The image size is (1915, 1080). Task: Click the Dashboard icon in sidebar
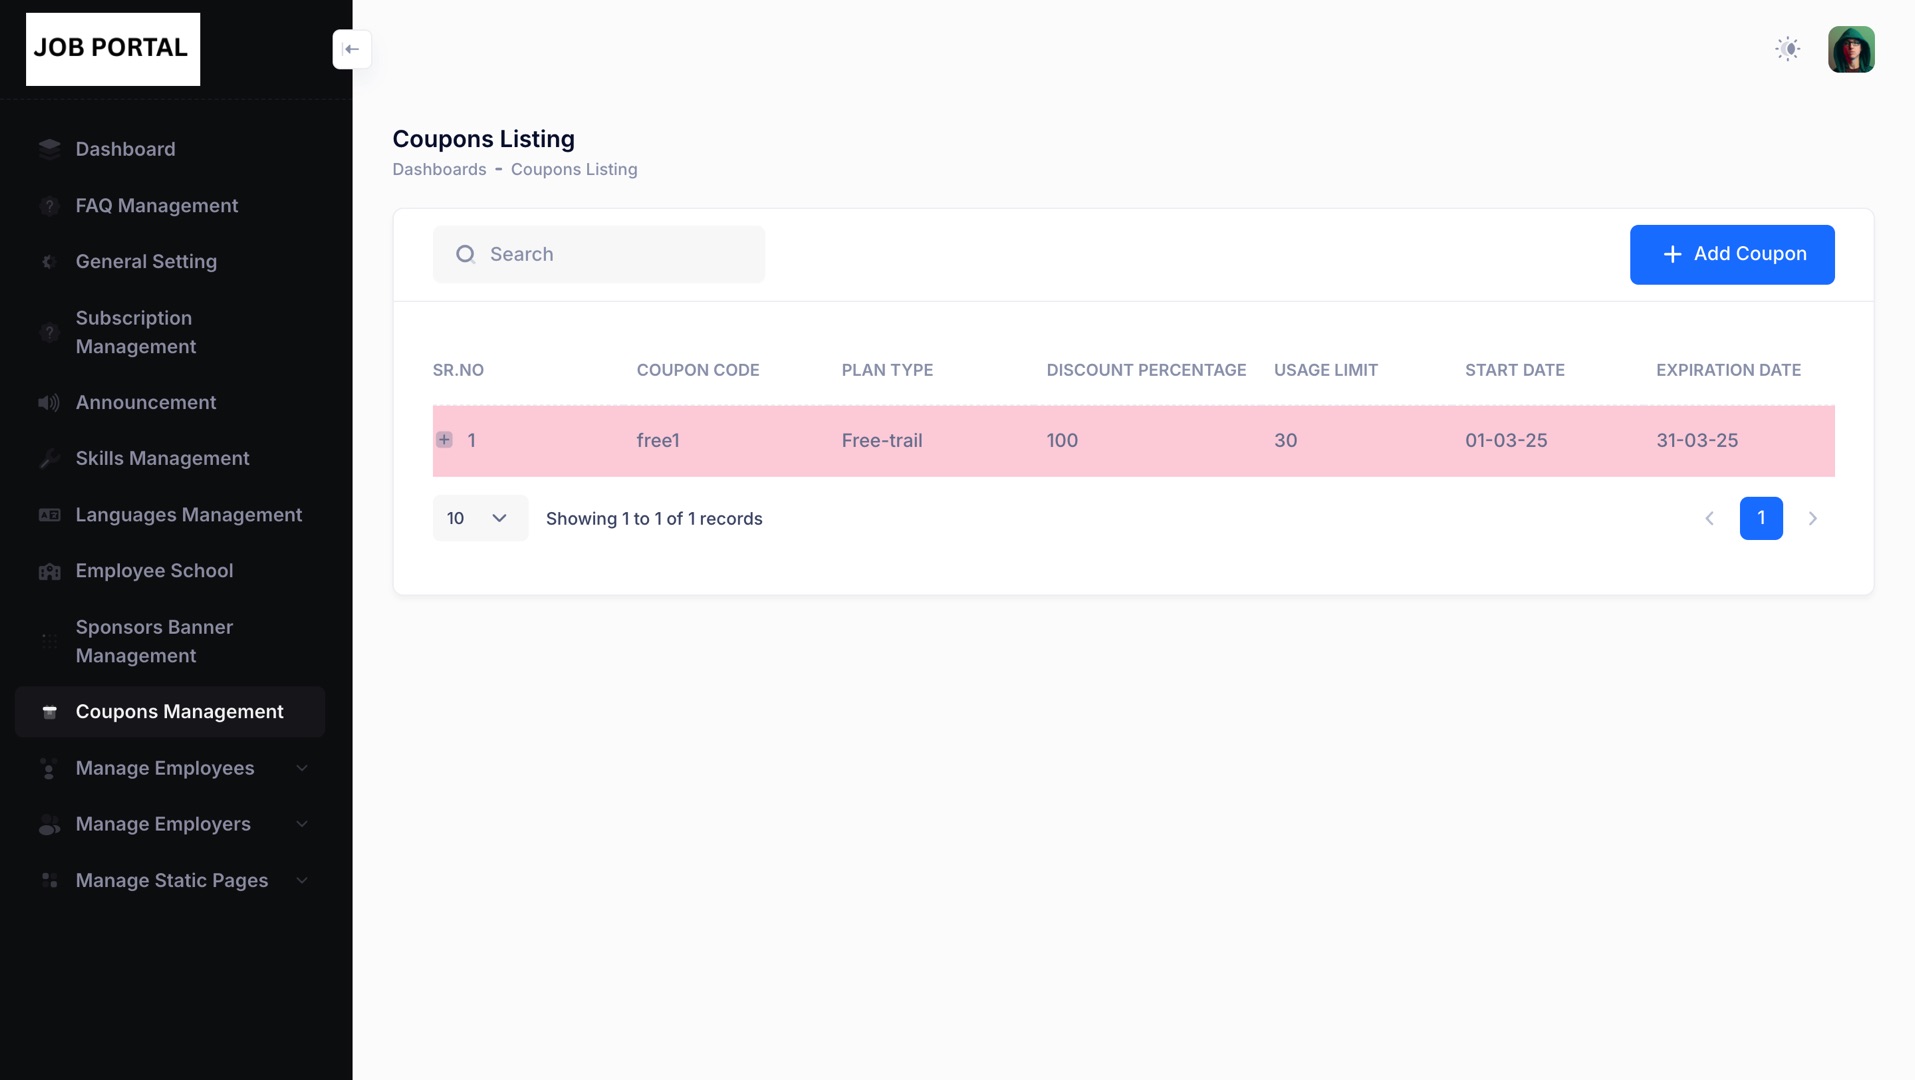[49, 149]
